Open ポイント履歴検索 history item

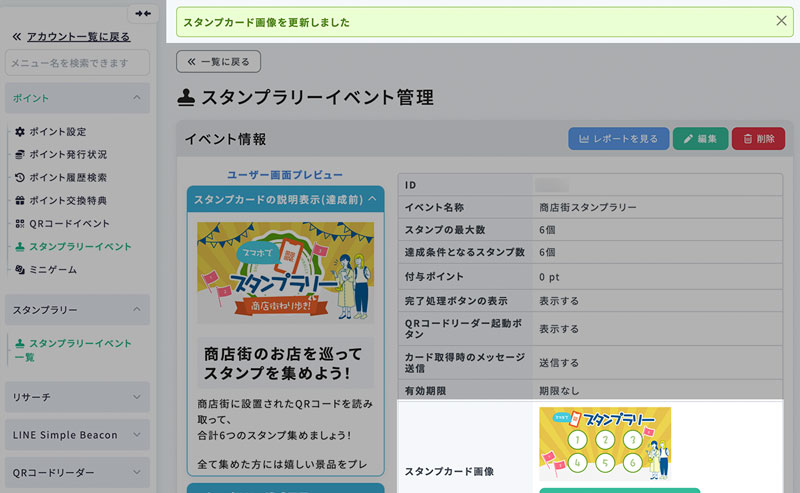coord(67,178)
